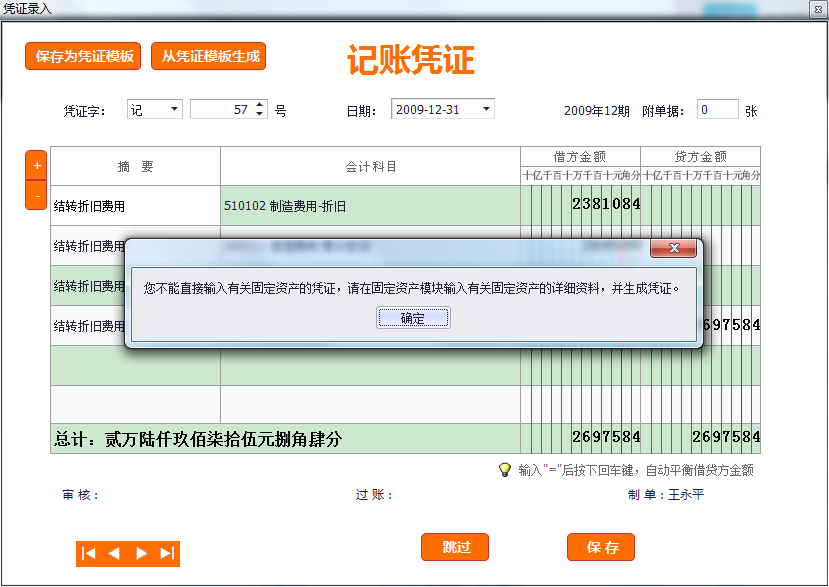829x587 pixels.
Task: Go to the next voucher record
Action: pyautogui.click(x=141, y=553)
